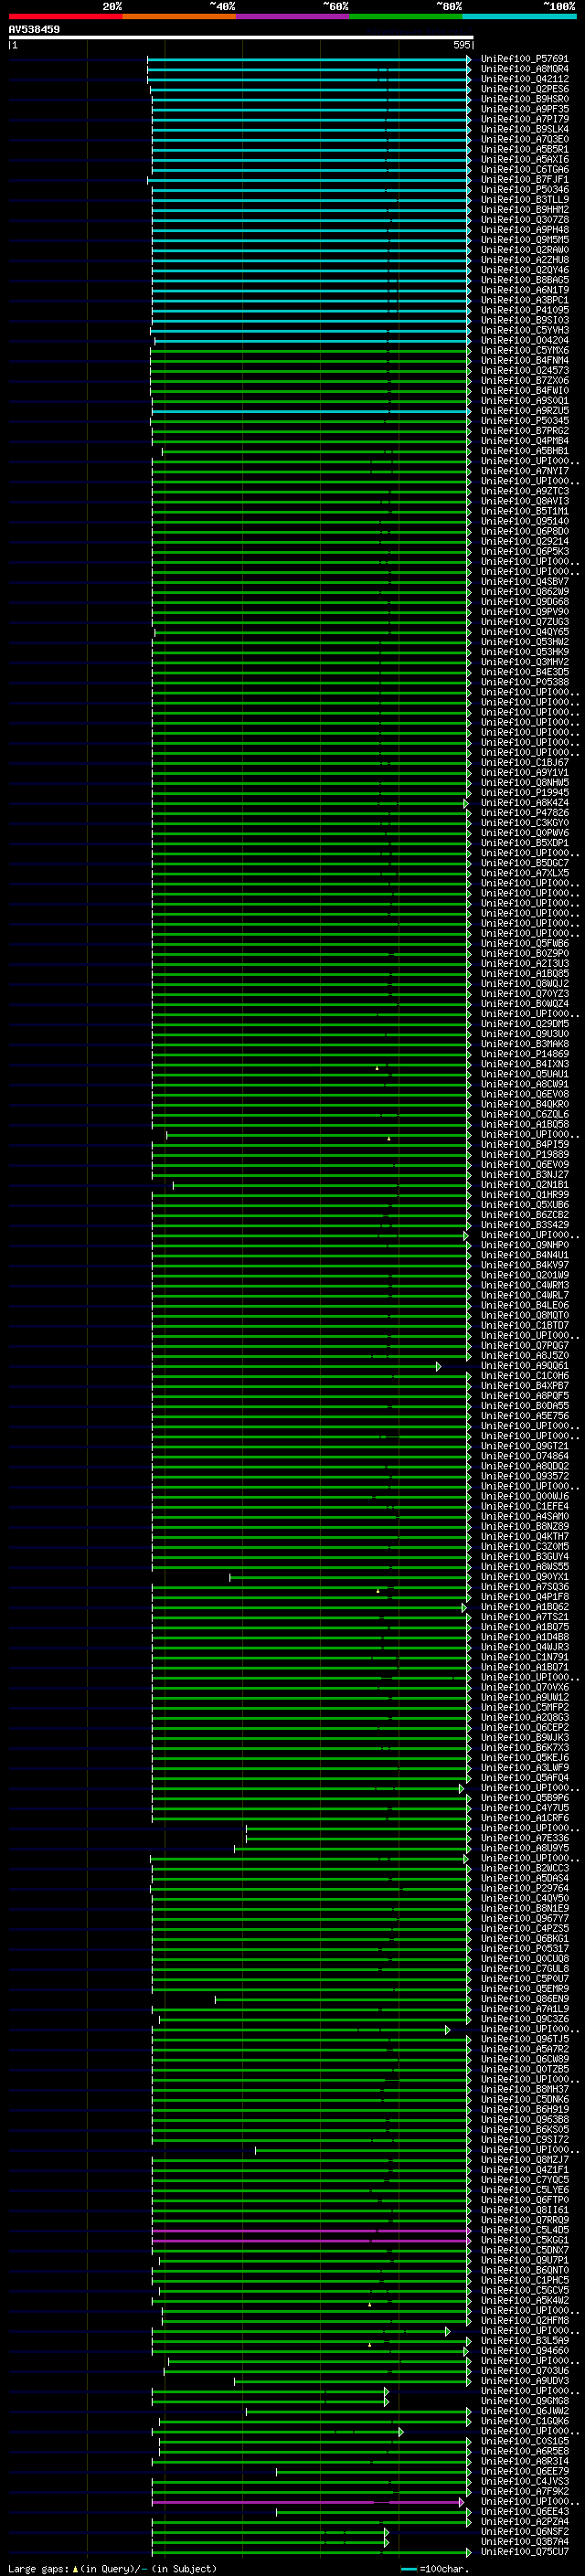The width and height of the screenshot is (585, 2576).
Task: Select hit label UniRef100_C6TGA6
Action: (524, 170)
